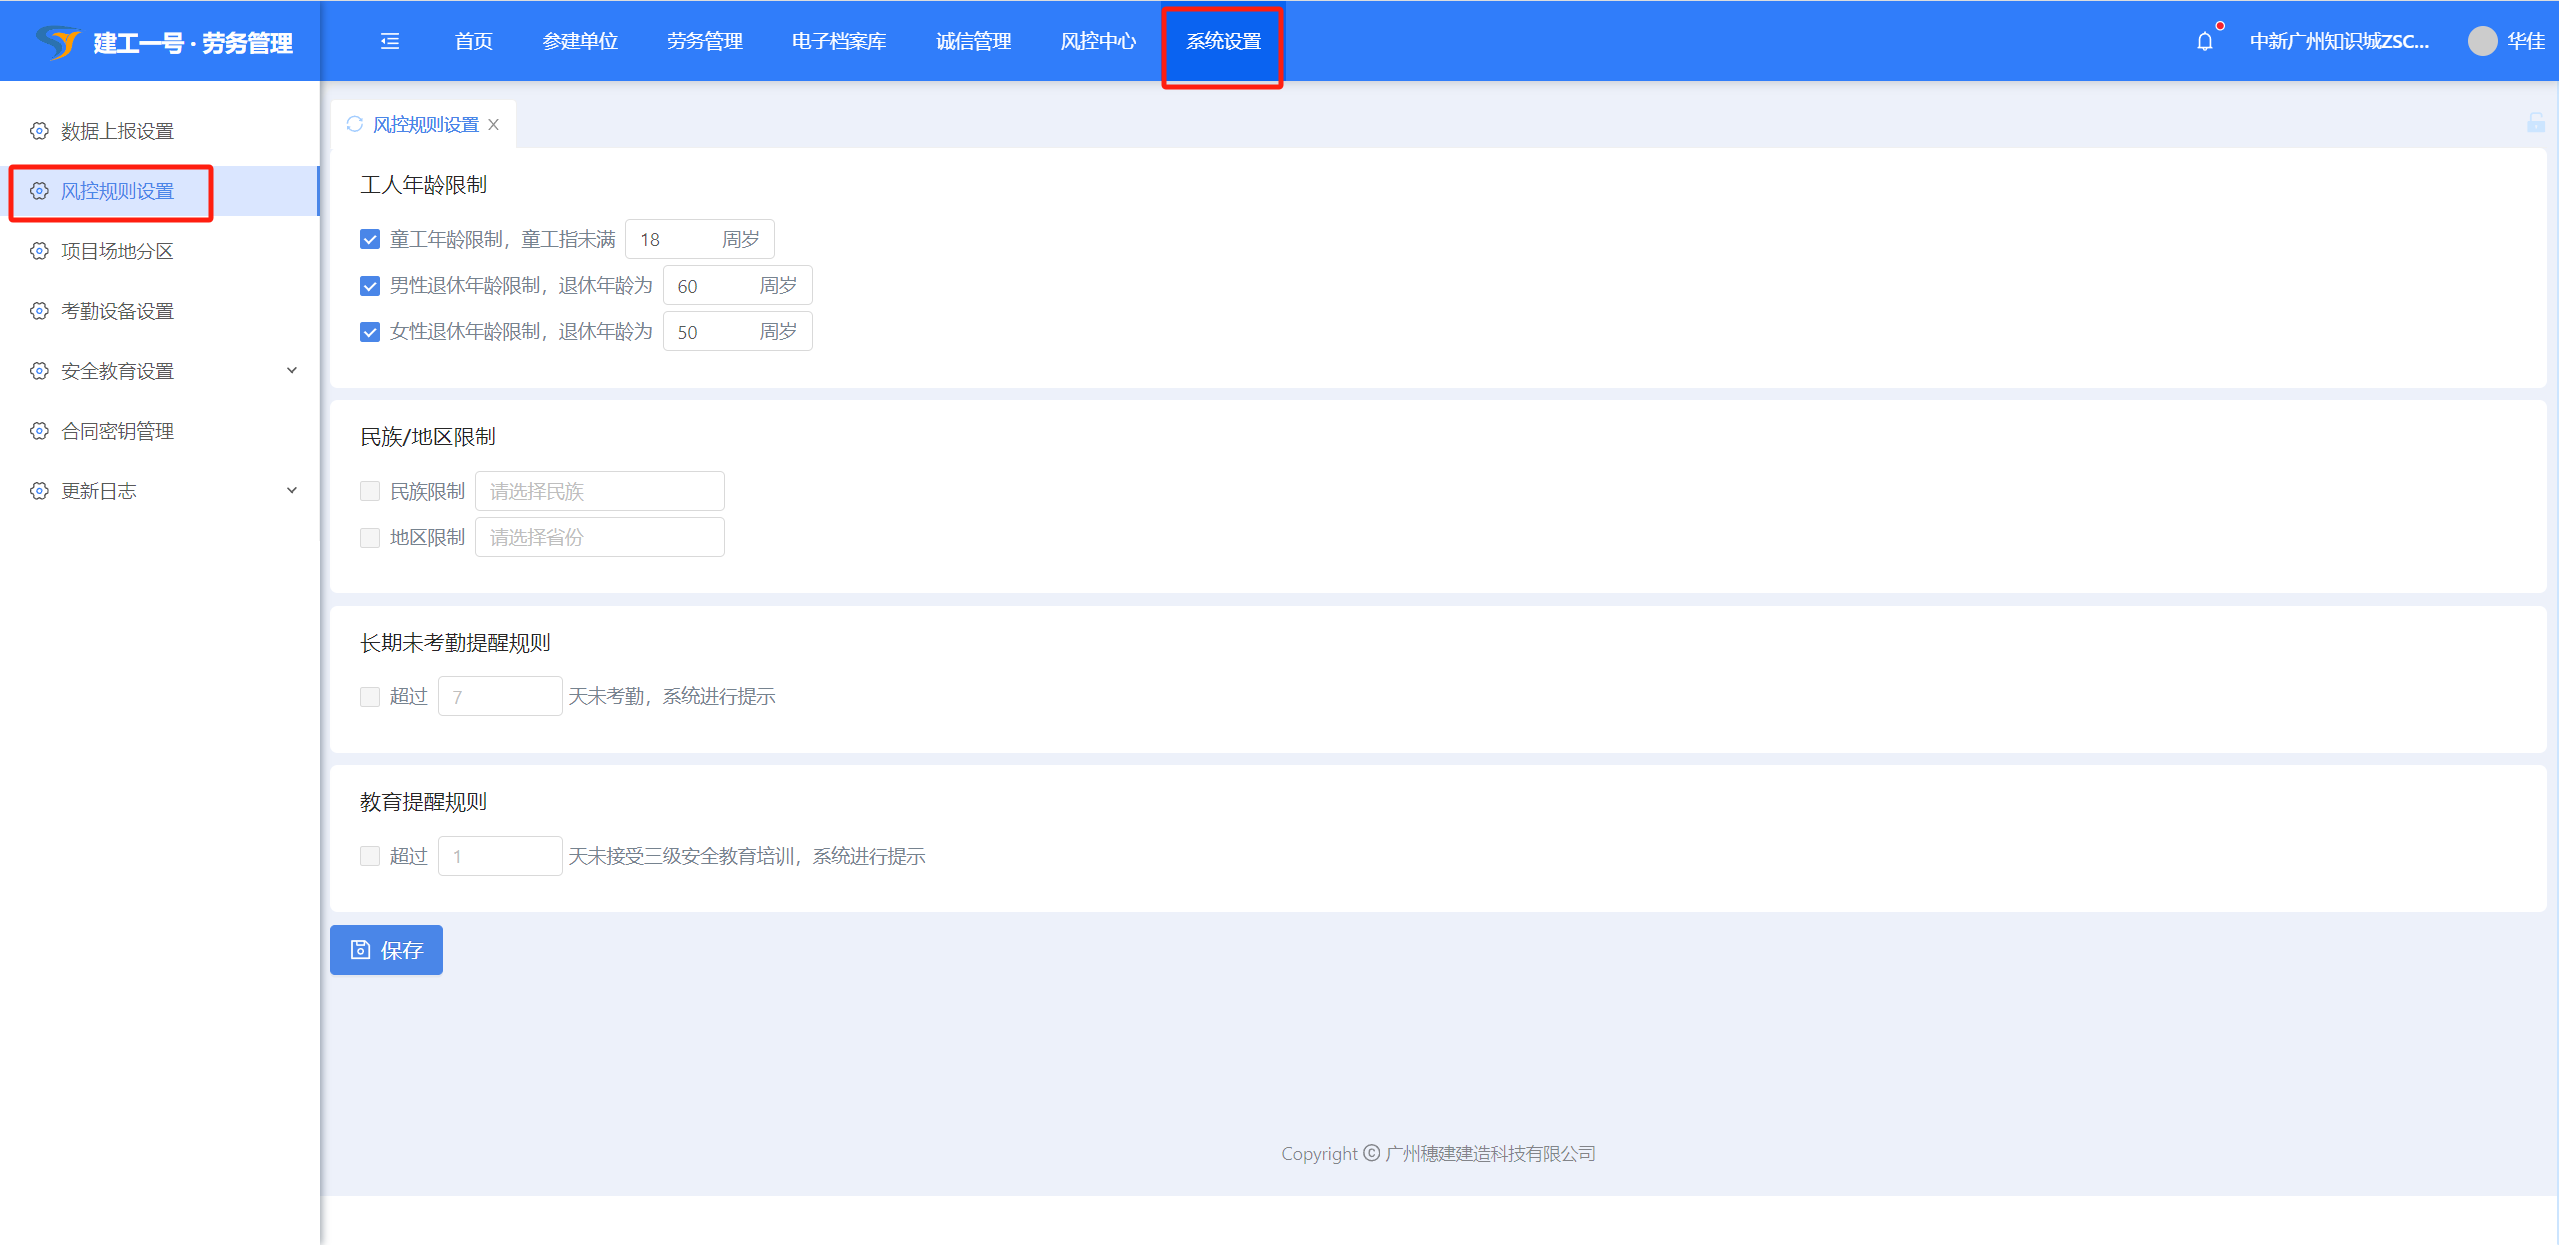
Task: Expand the 更新日志 submenu
Action: coord(291,491)
